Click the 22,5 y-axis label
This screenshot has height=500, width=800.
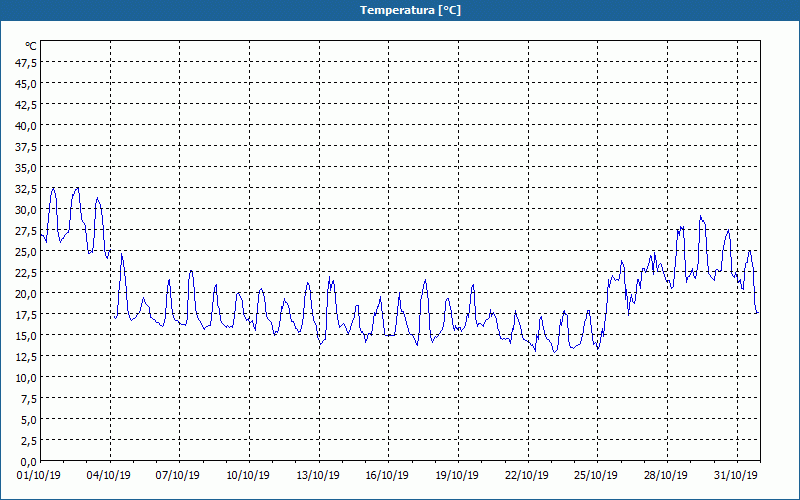coord(26,273)
